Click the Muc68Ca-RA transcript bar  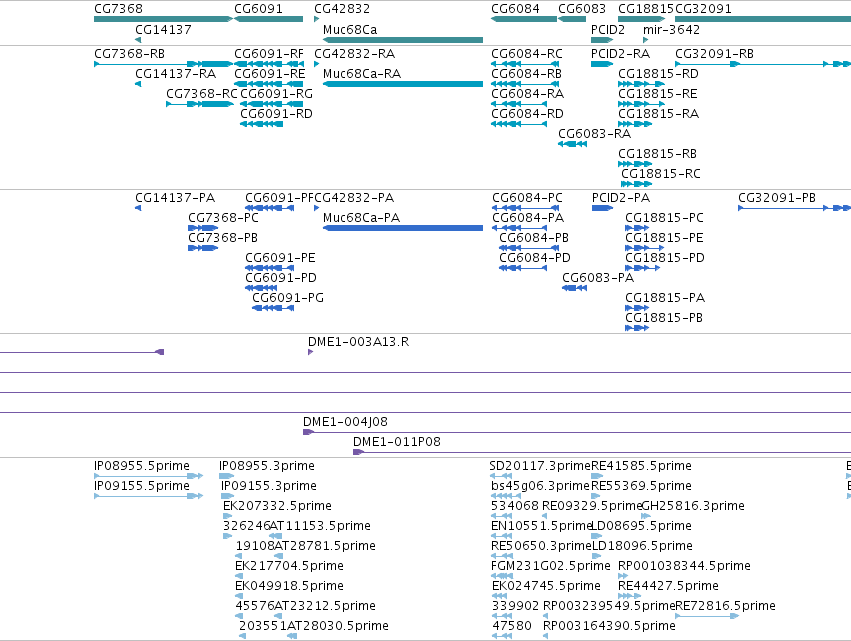403,84
